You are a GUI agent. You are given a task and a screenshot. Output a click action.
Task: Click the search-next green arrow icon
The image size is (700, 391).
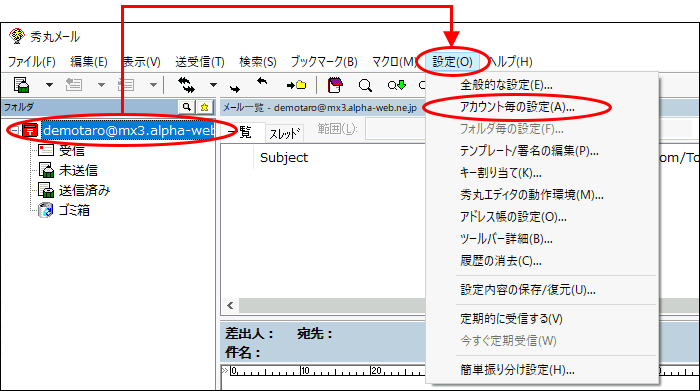click(396, 85)
